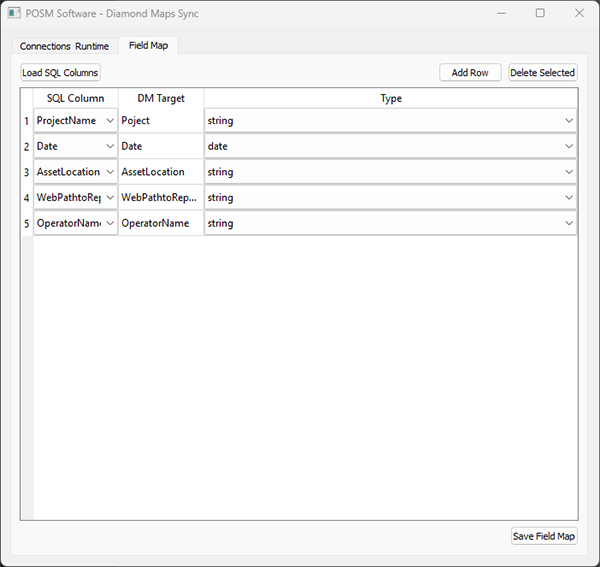Expand the Type dropdown in row 5
600x567 pixels.
(x=390, y=224)
